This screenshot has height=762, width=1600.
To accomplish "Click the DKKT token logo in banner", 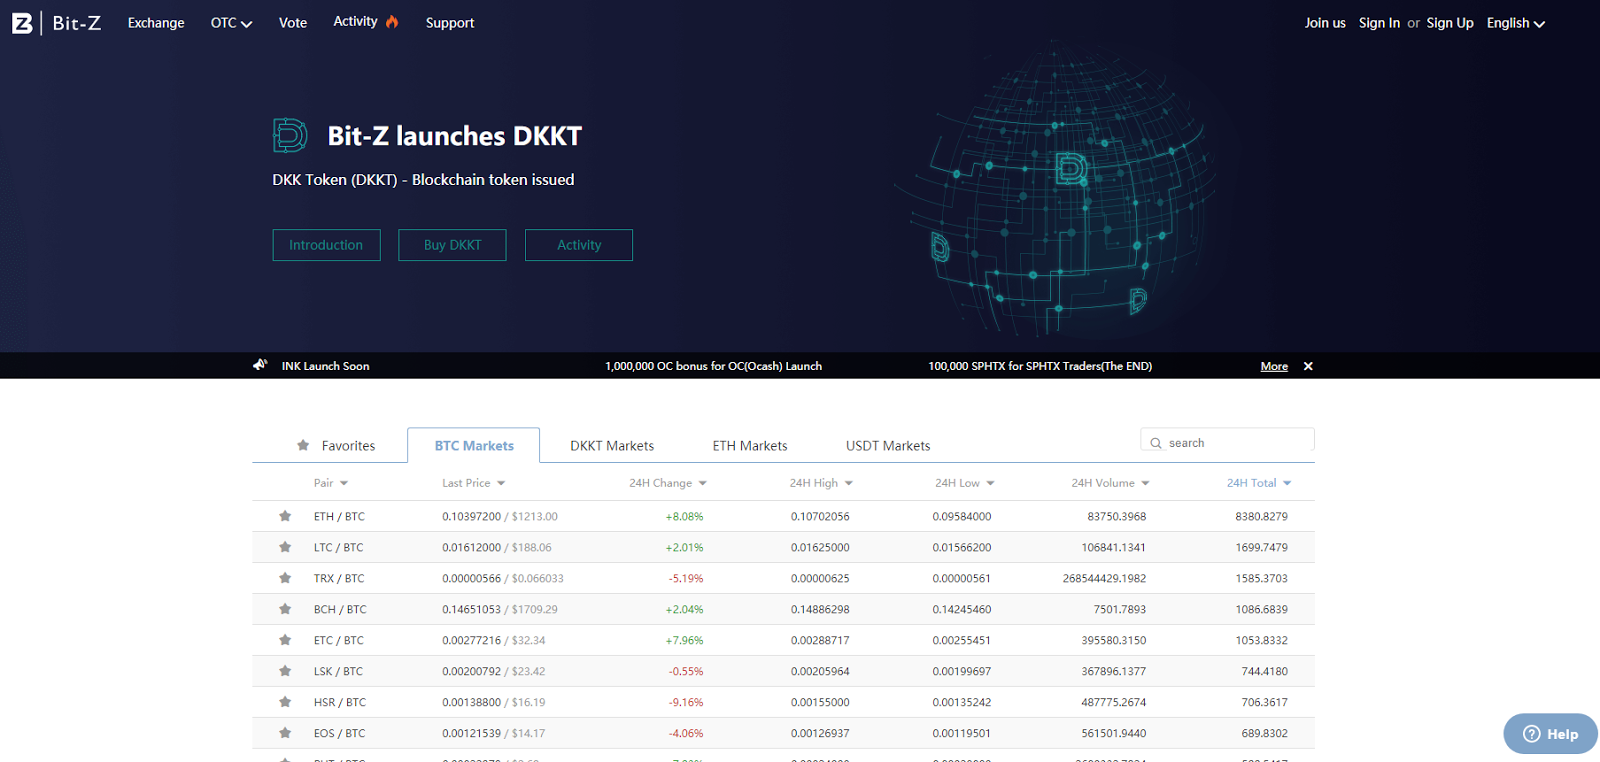I will click(290, 135).
